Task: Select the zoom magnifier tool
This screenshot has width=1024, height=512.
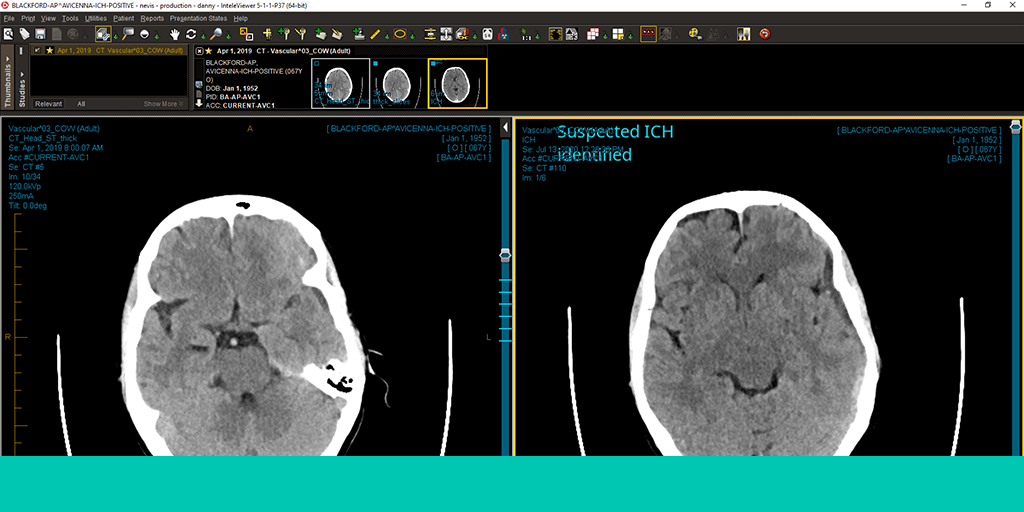Action: pos(216,34)
